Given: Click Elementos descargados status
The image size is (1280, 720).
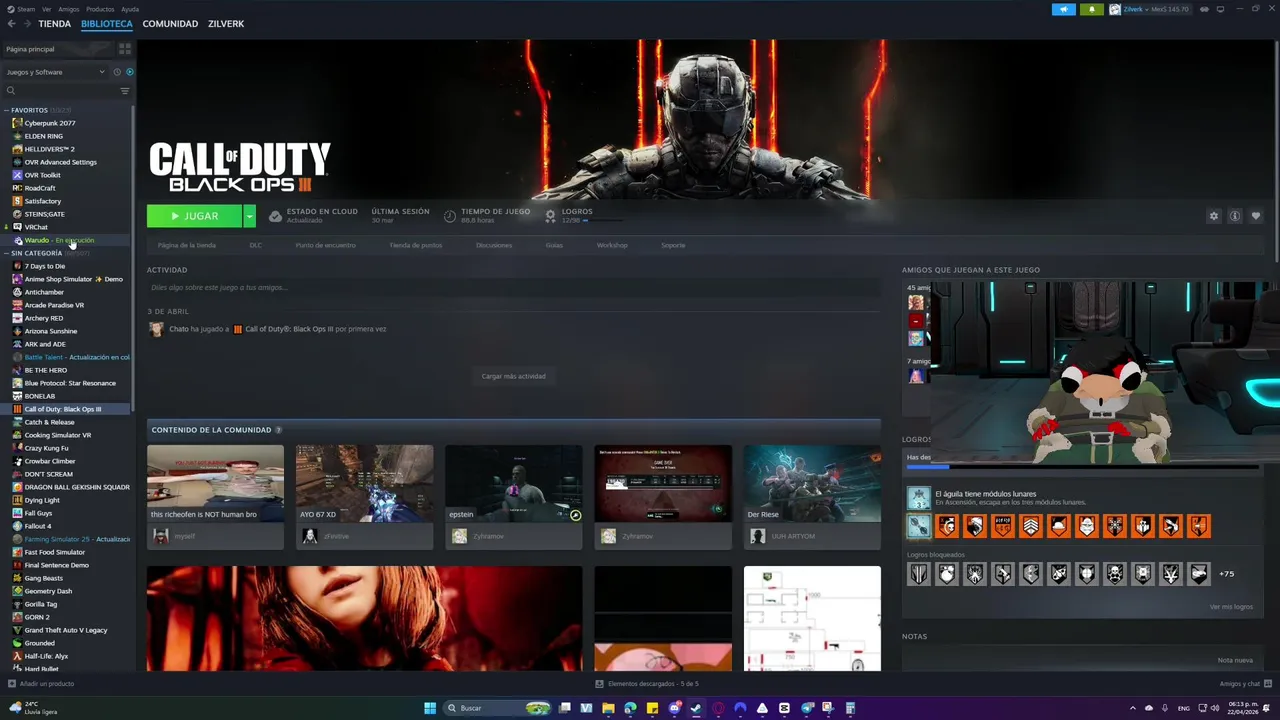Looking at the screenshot, I should point(647,684).
